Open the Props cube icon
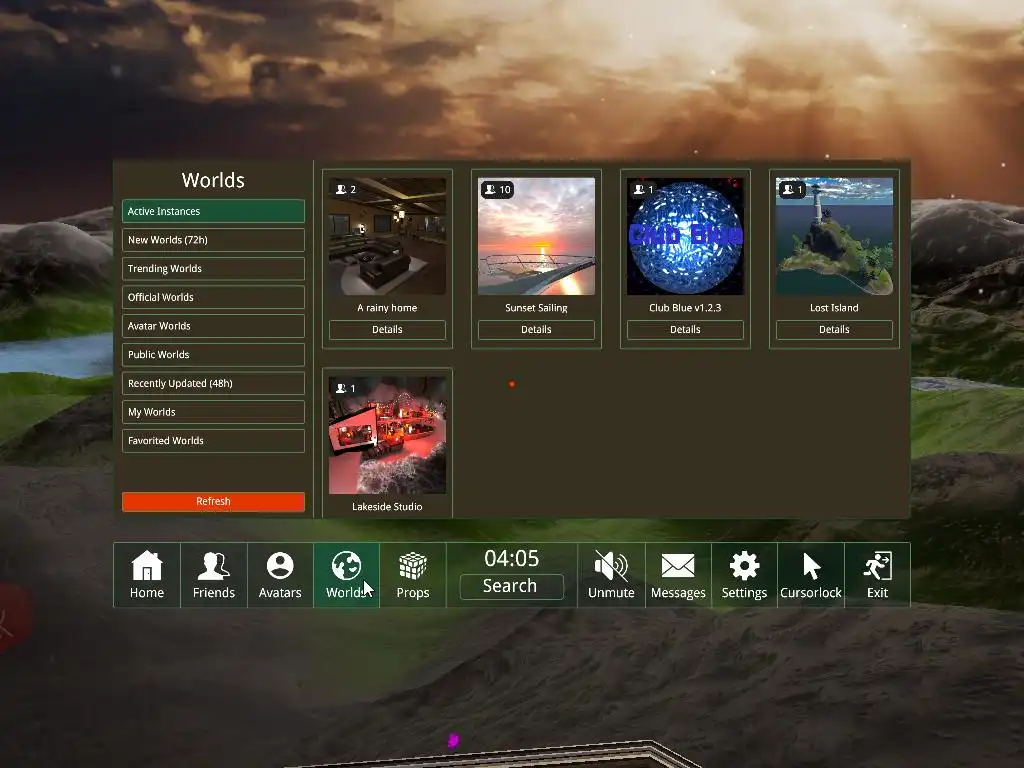Image resolution: width=1024 pixels, height=768 pixels. (413, 566)
